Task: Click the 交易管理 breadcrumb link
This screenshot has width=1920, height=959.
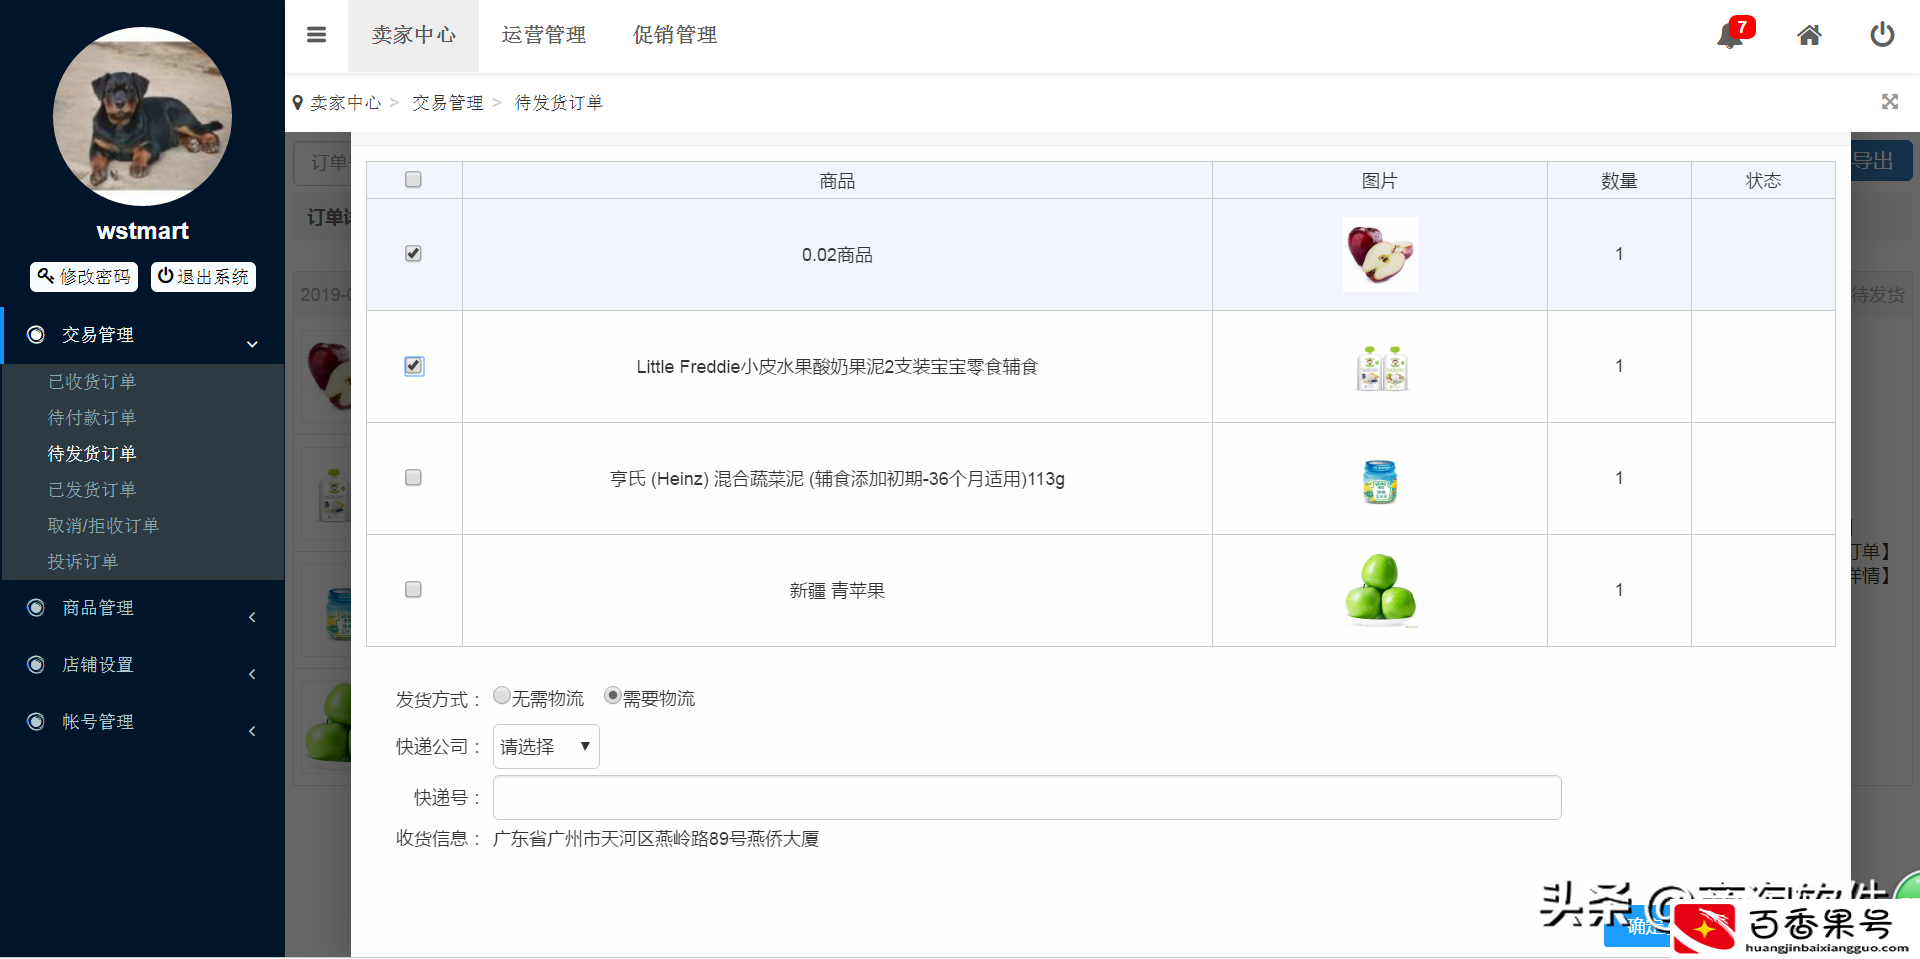Action: tap(448, 103)
